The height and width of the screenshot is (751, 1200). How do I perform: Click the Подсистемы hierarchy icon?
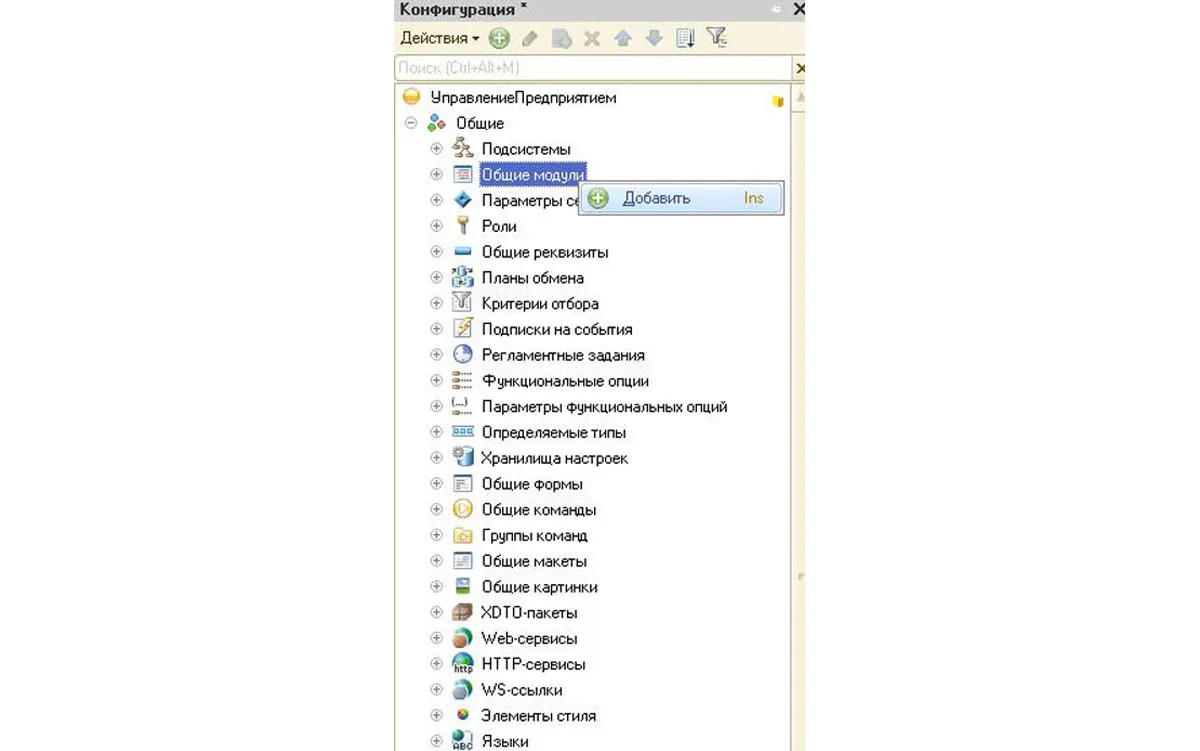tap(462, 149)
